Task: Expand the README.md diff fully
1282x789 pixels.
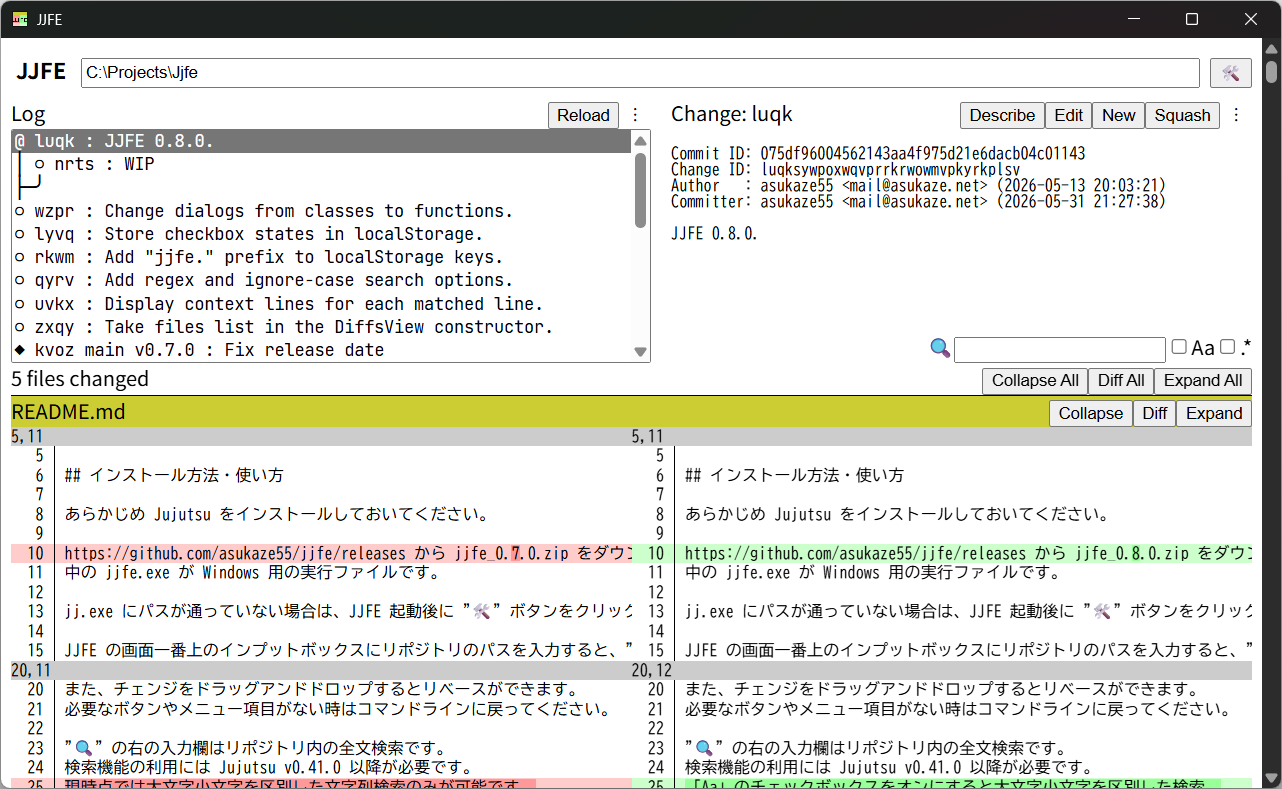Action: (x=1213, y=413)
